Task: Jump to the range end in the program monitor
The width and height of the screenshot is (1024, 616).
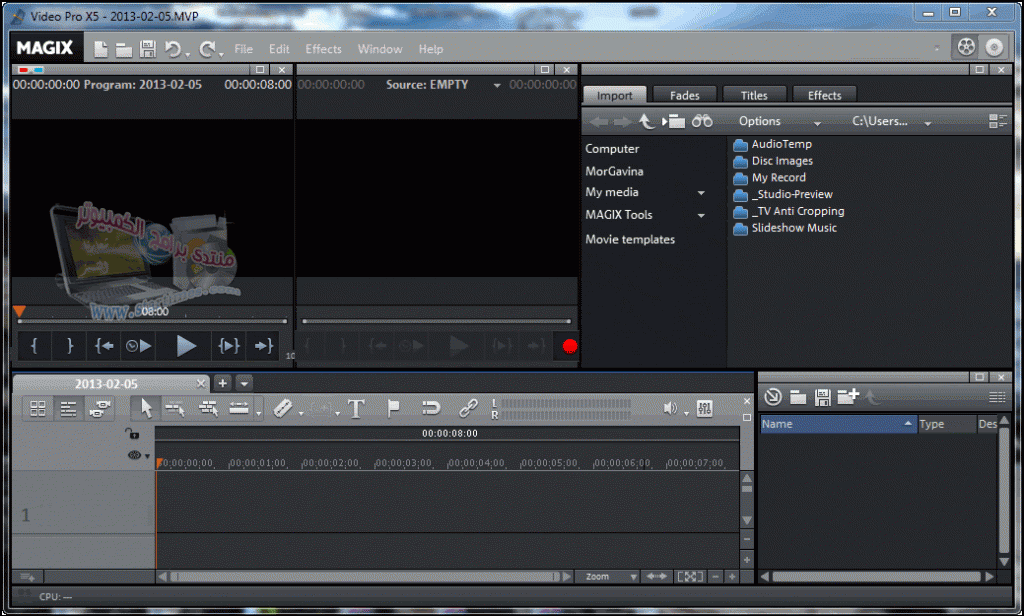Action: [263, 346]
